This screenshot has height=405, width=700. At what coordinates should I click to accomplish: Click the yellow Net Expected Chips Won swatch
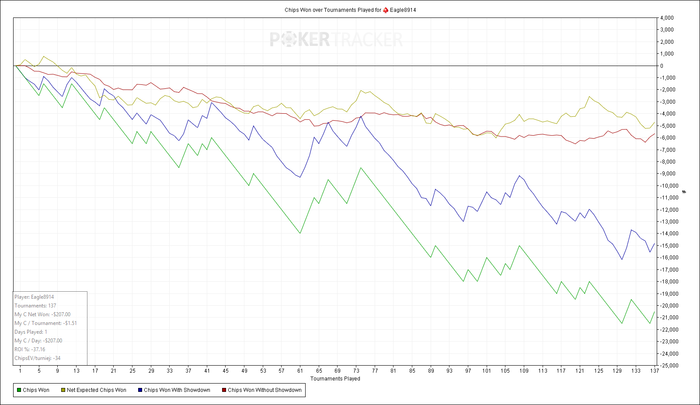pyautogui.click(x=62, y=390)
